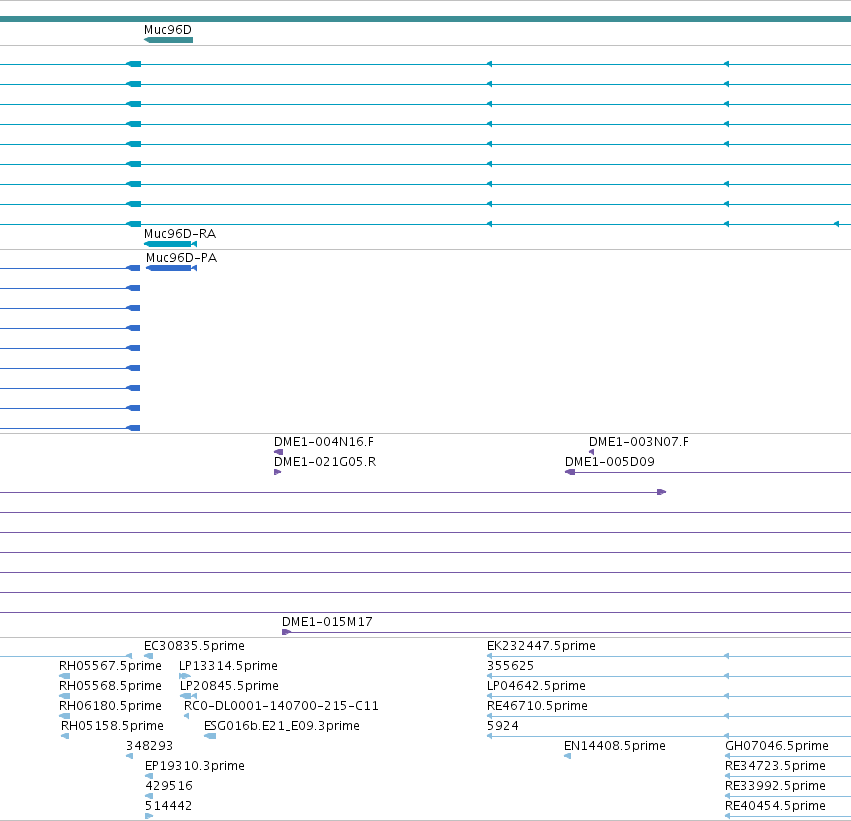This screenshot has width=851, height=821.
Task: Click the RE46710.5prime label
Action: tap(537, 706)
